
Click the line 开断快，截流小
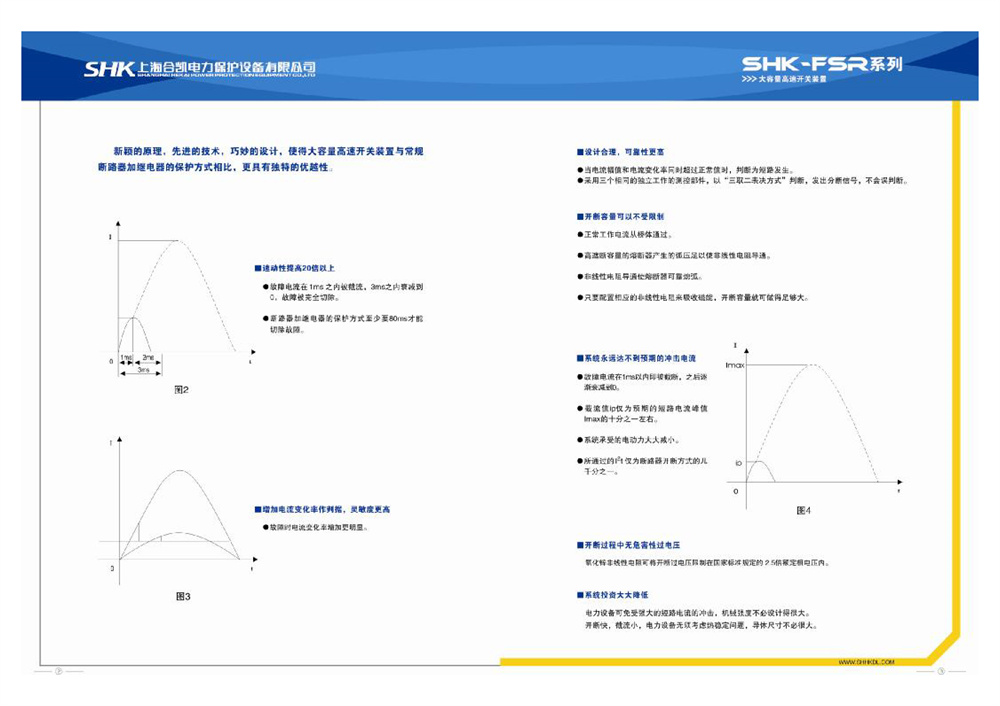click(701, 625)
